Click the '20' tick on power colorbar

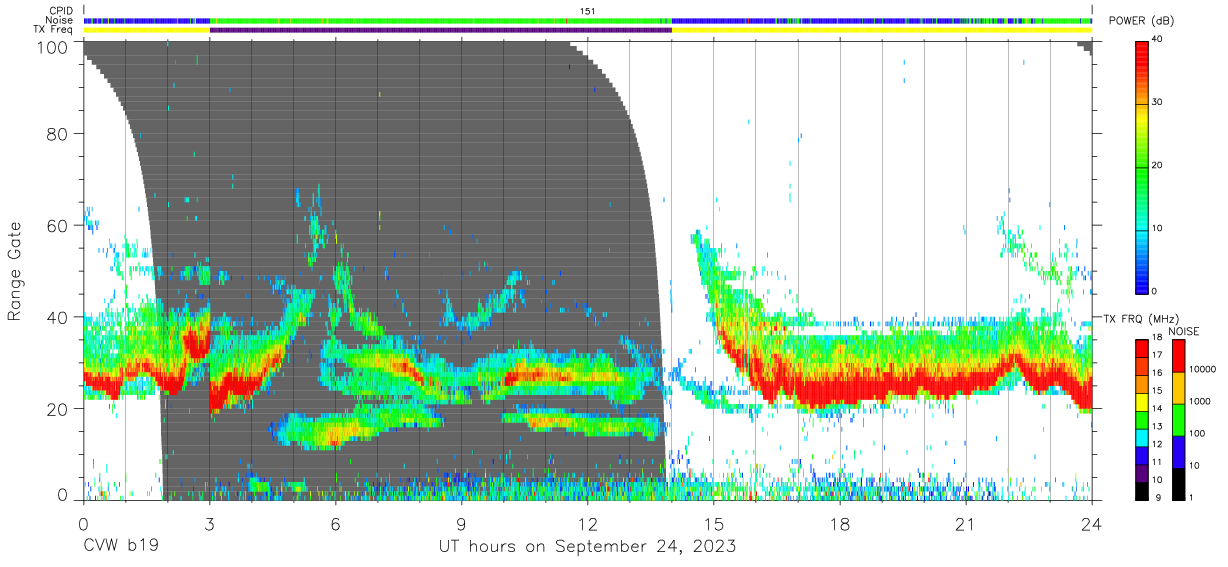pos(1158,165)
